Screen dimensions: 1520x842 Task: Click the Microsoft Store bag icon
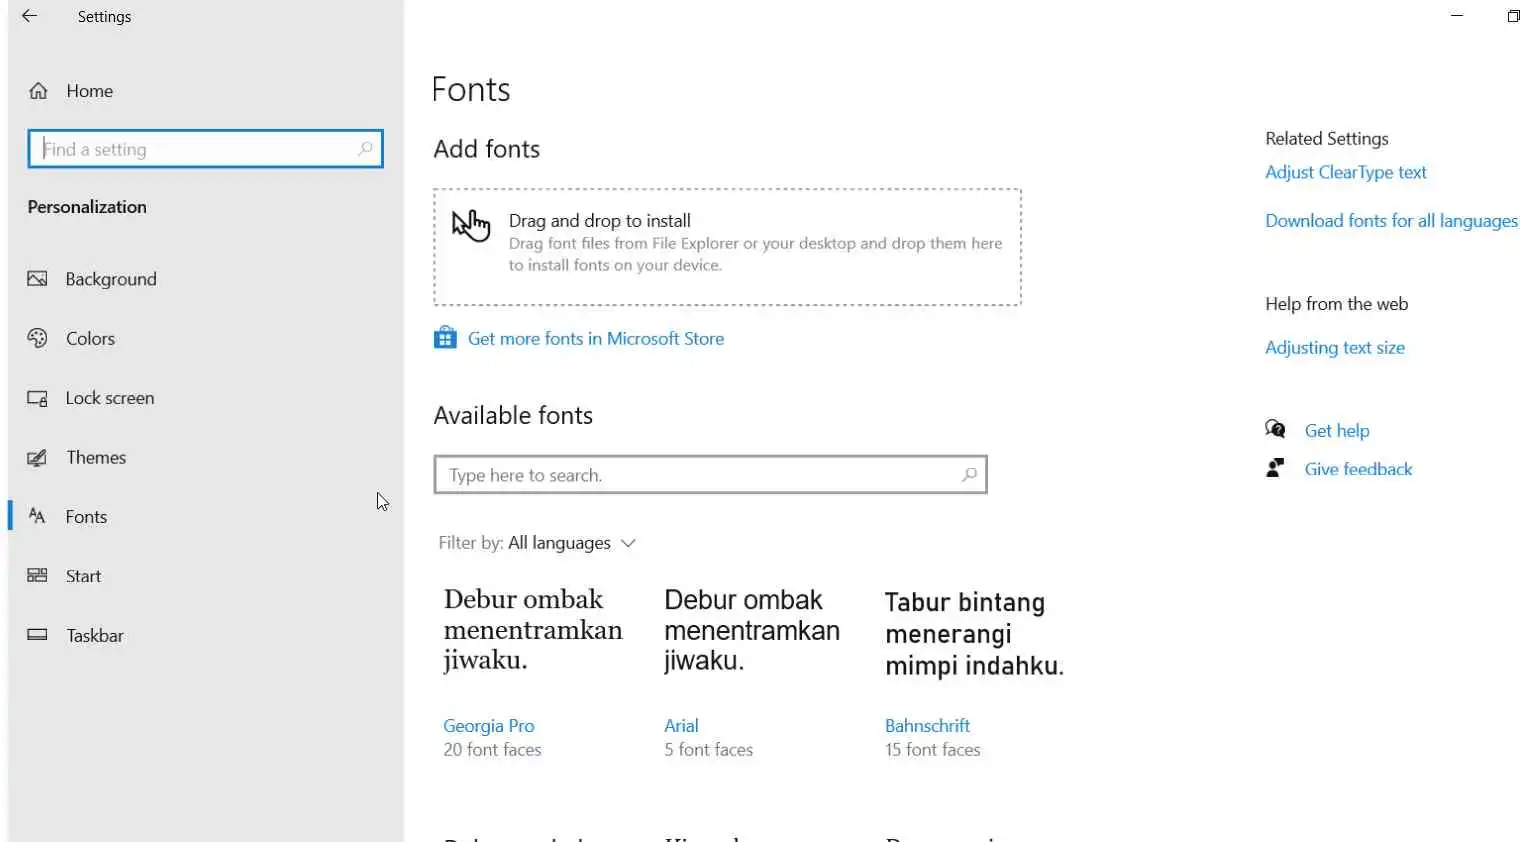click(445, 338)
